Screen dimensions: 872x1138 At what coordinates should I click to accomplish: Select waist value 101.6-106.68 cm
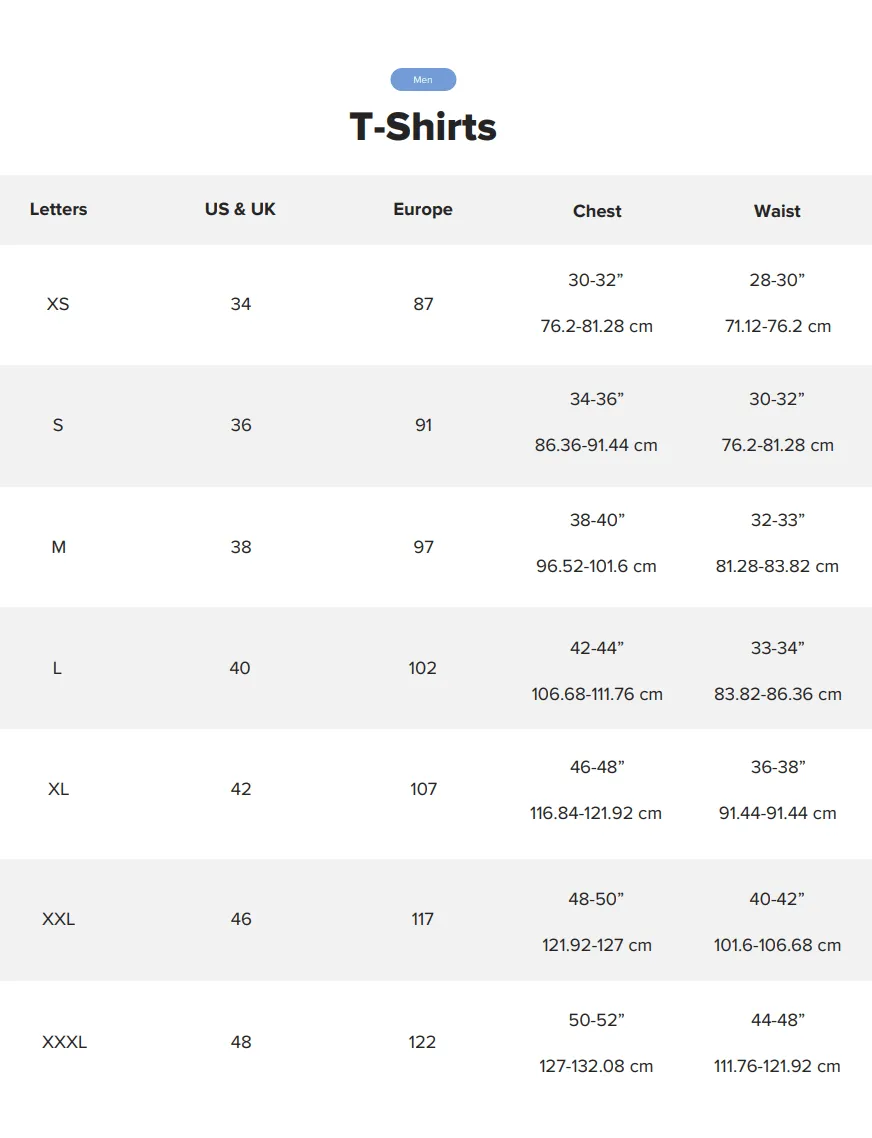coord(777,945)
